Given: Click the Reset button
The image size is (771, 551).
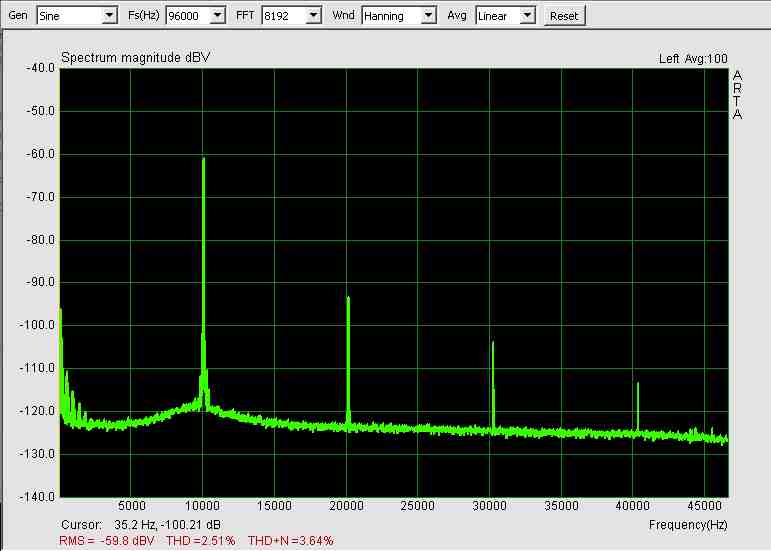Looking at the screenshot, I should [564, 16].
